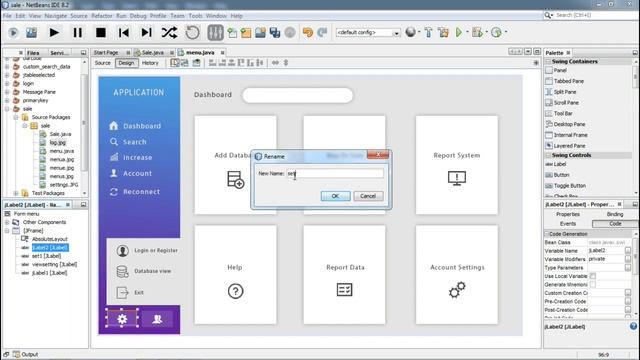Pick Toggle Button from palette
The height and width of the screenshot is (360, 640).
pos(569,186)
